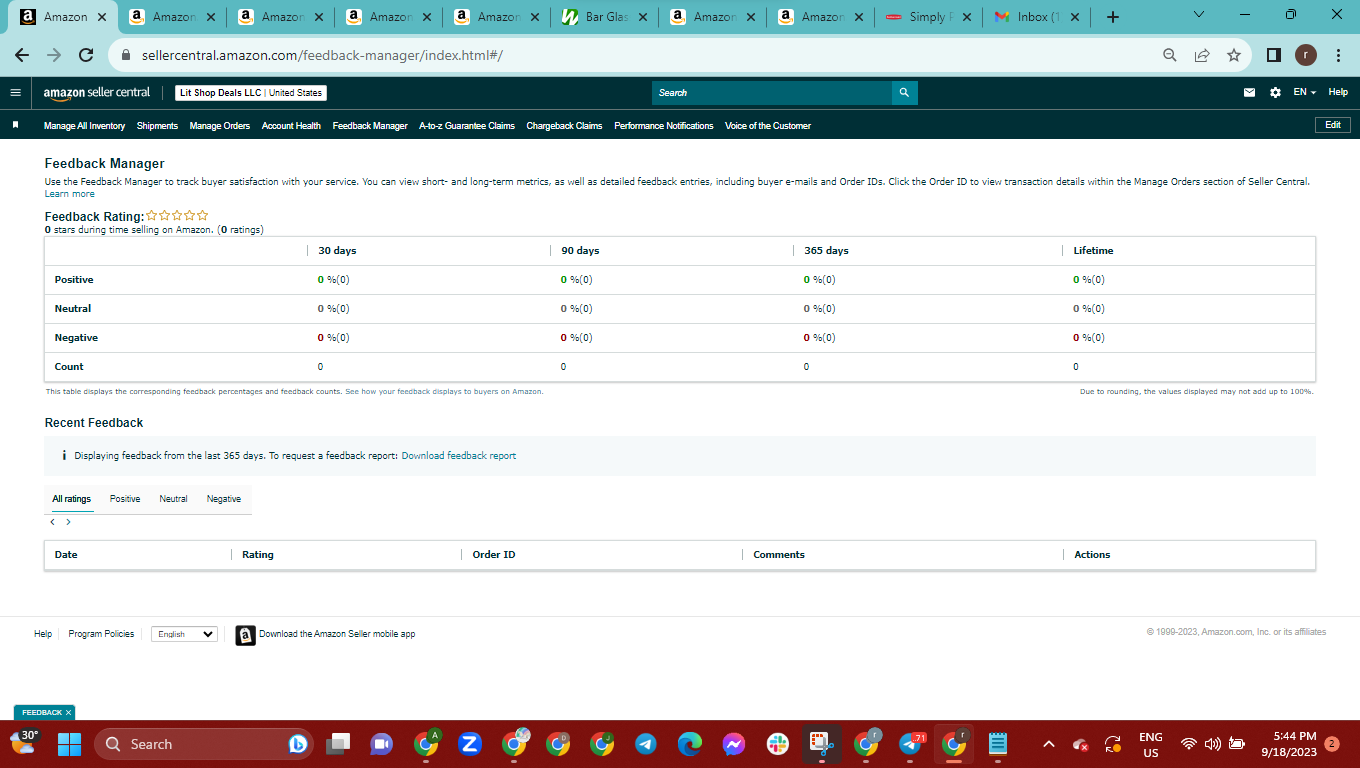The width and height of the screenshot is (1360, 768).
Task: Open A-to-z Guarantee Claims
Action: coord(467,126)
